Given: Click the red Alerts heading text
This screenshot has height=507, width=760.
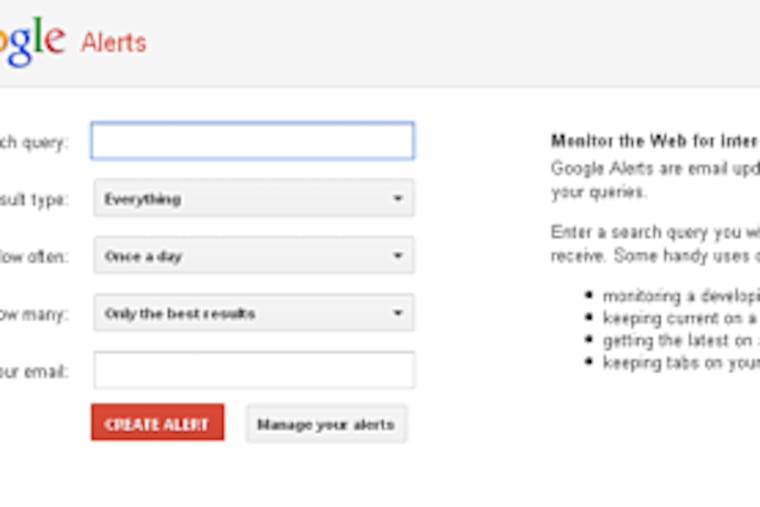Looking at the screenshot, I should coord(114,42).
